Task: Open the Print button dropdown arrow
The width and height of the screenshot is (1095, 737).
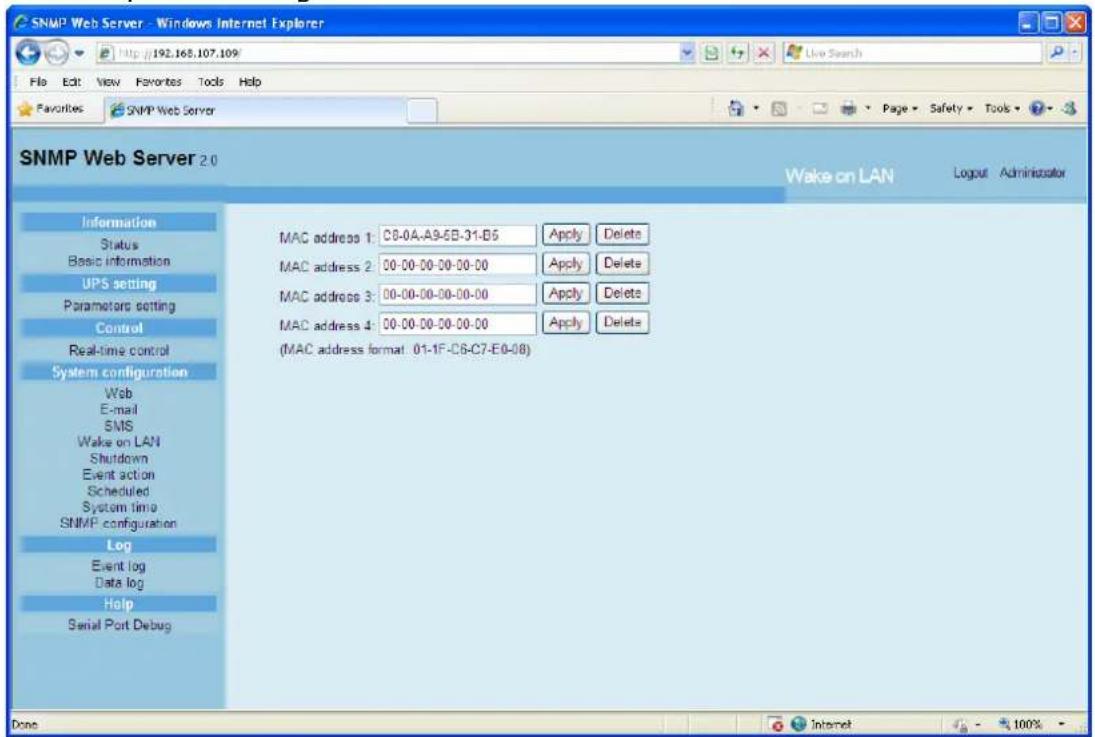Action: click(x=868, y=109)
